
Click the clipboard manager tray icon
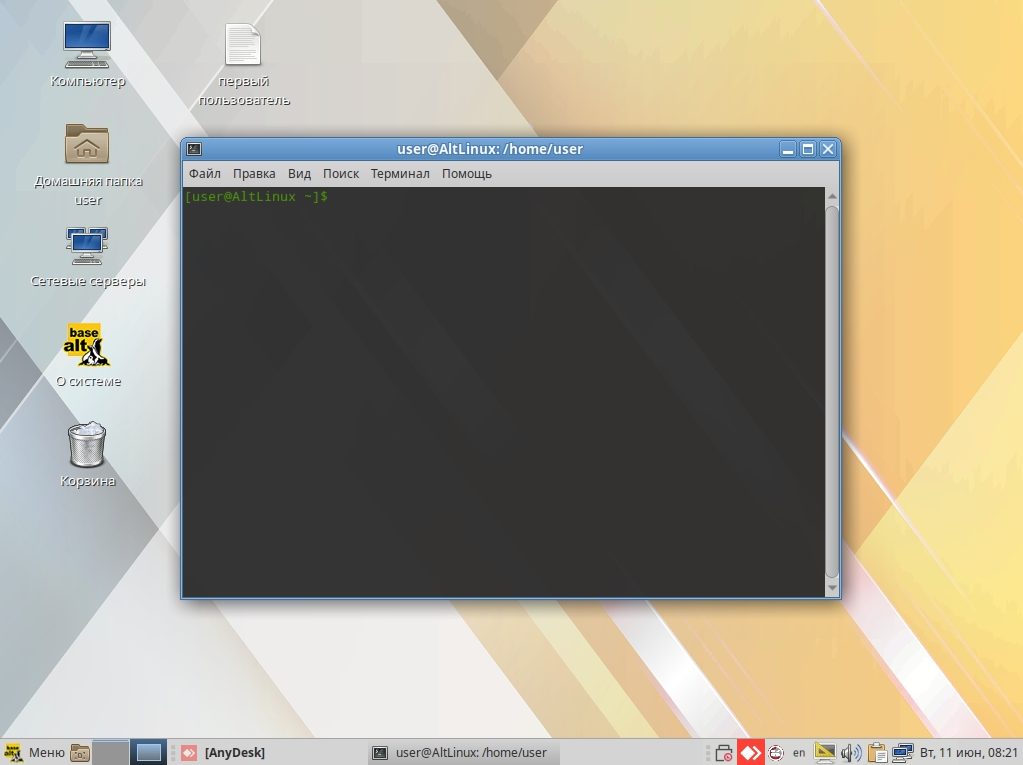pyautogui.click(x=877, y=752)
